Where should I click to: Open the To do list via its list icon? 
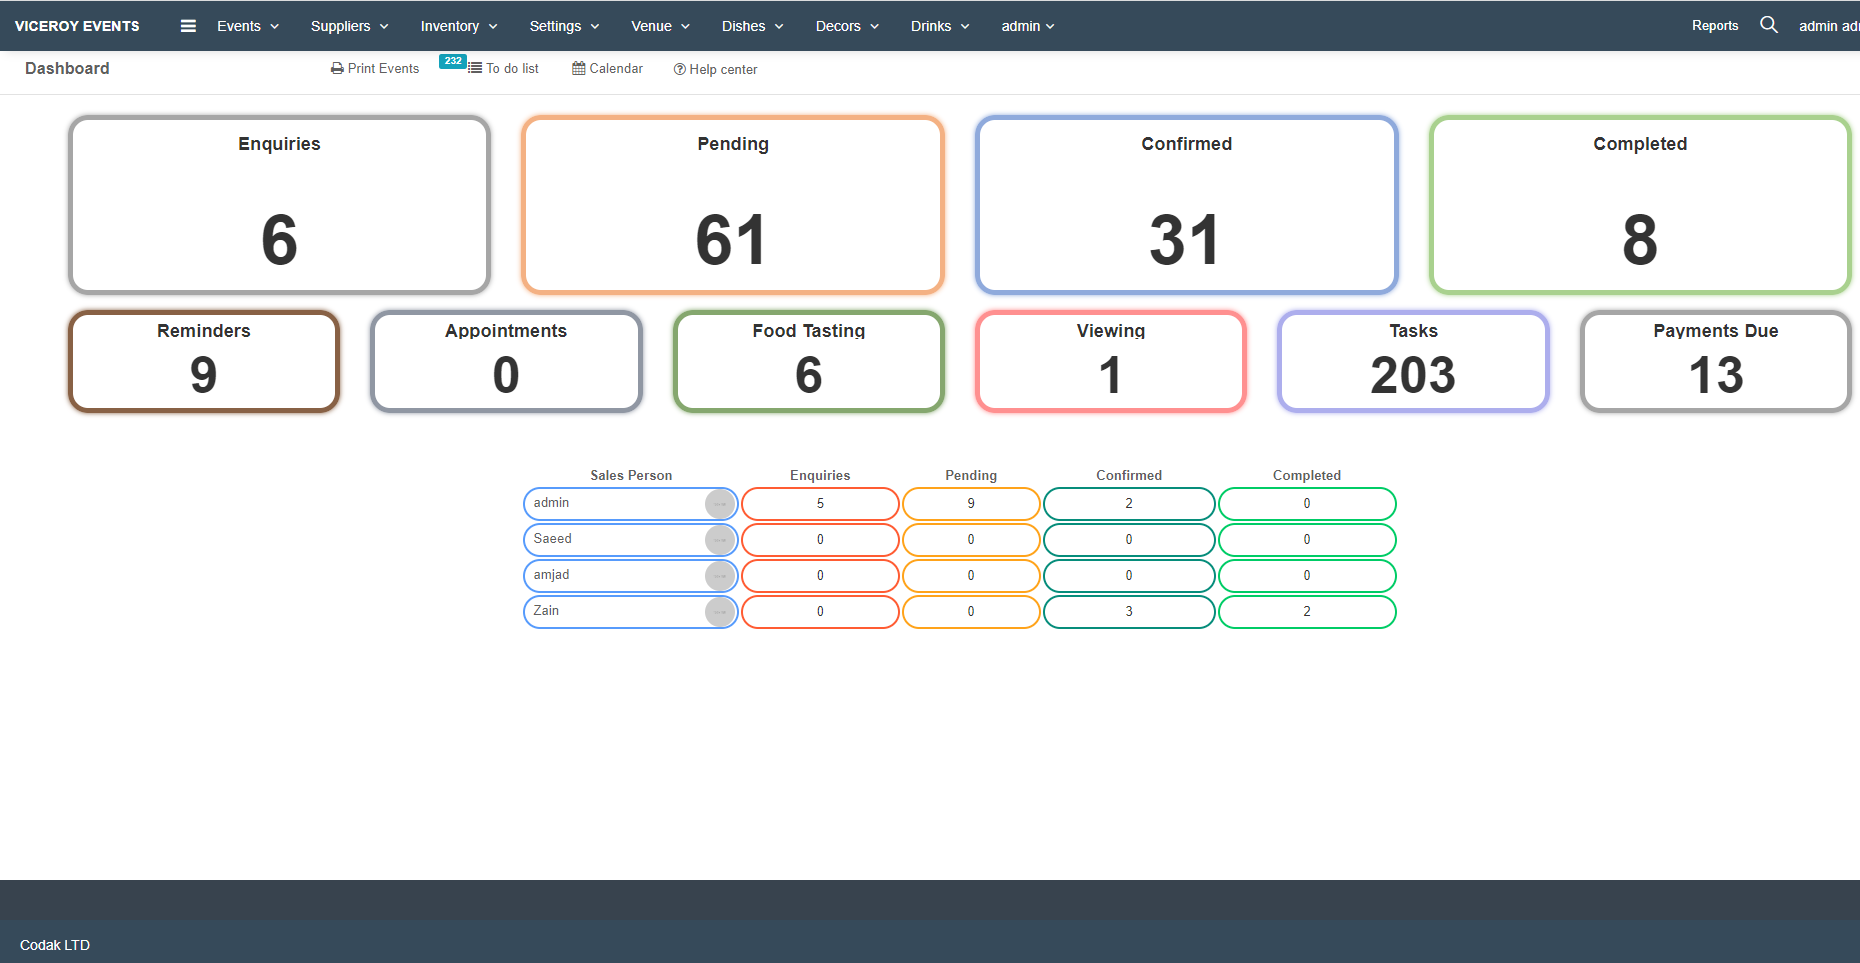tap(475, 68)
